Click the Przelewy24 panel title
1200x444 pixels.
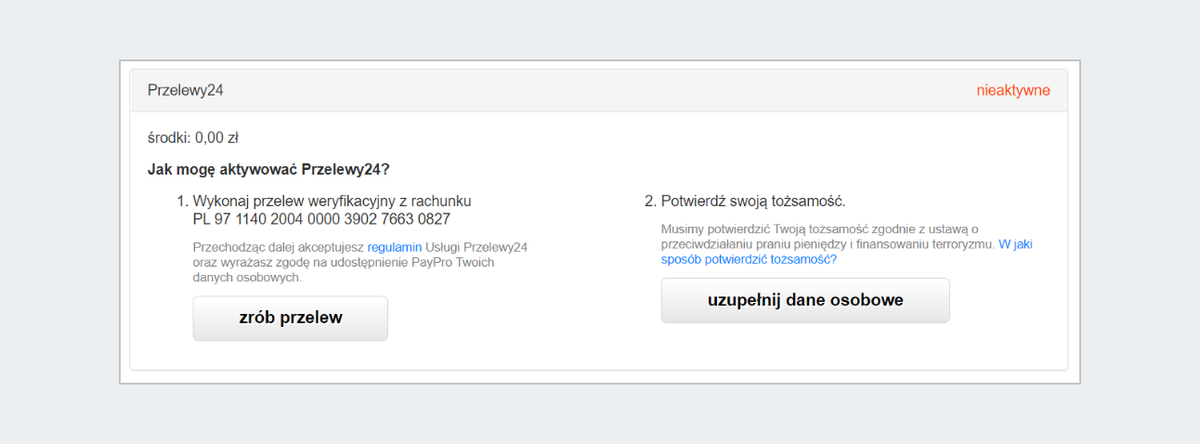pos(185,90)
